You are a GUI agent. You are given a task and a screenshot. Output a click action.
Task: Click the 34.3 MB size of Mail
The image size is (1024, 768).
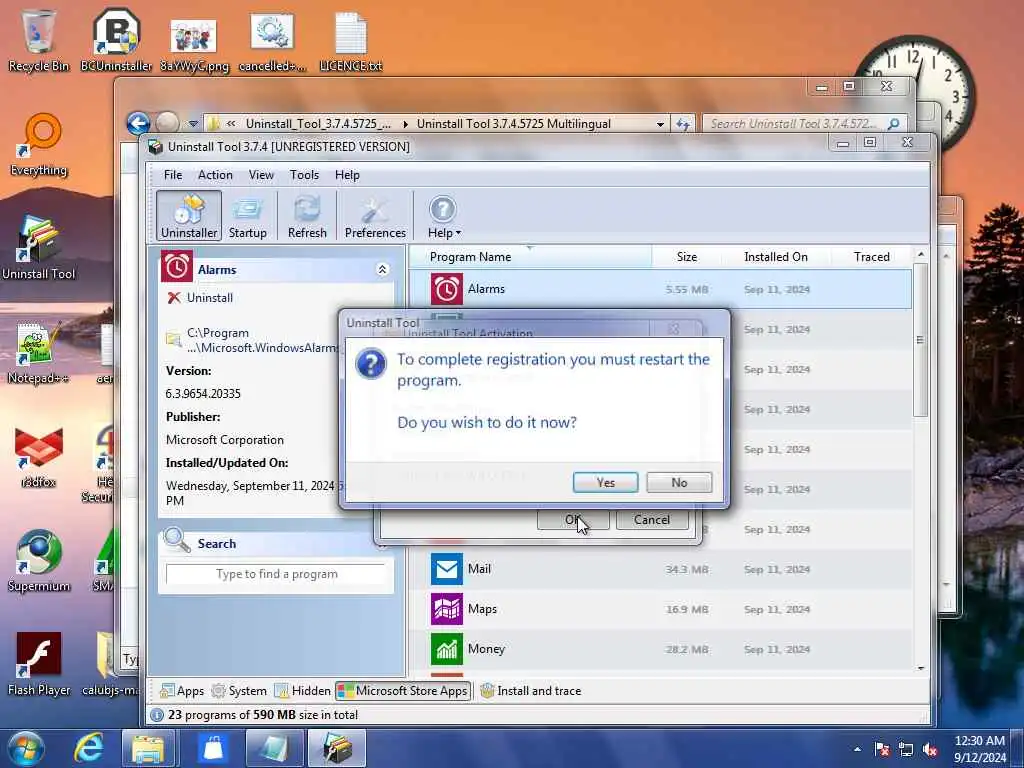click(x=687, y=569)
